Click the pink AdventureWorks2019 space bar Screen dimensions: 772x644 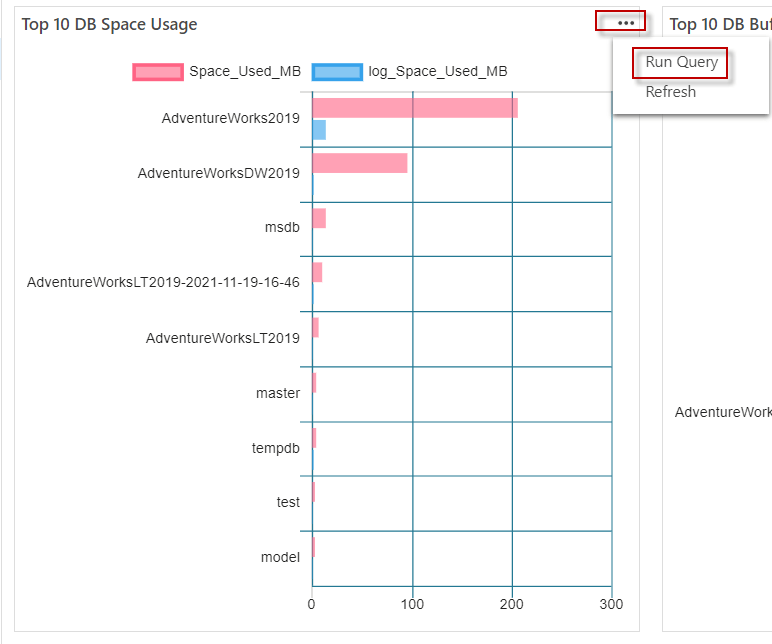click(x=414, y=108)
